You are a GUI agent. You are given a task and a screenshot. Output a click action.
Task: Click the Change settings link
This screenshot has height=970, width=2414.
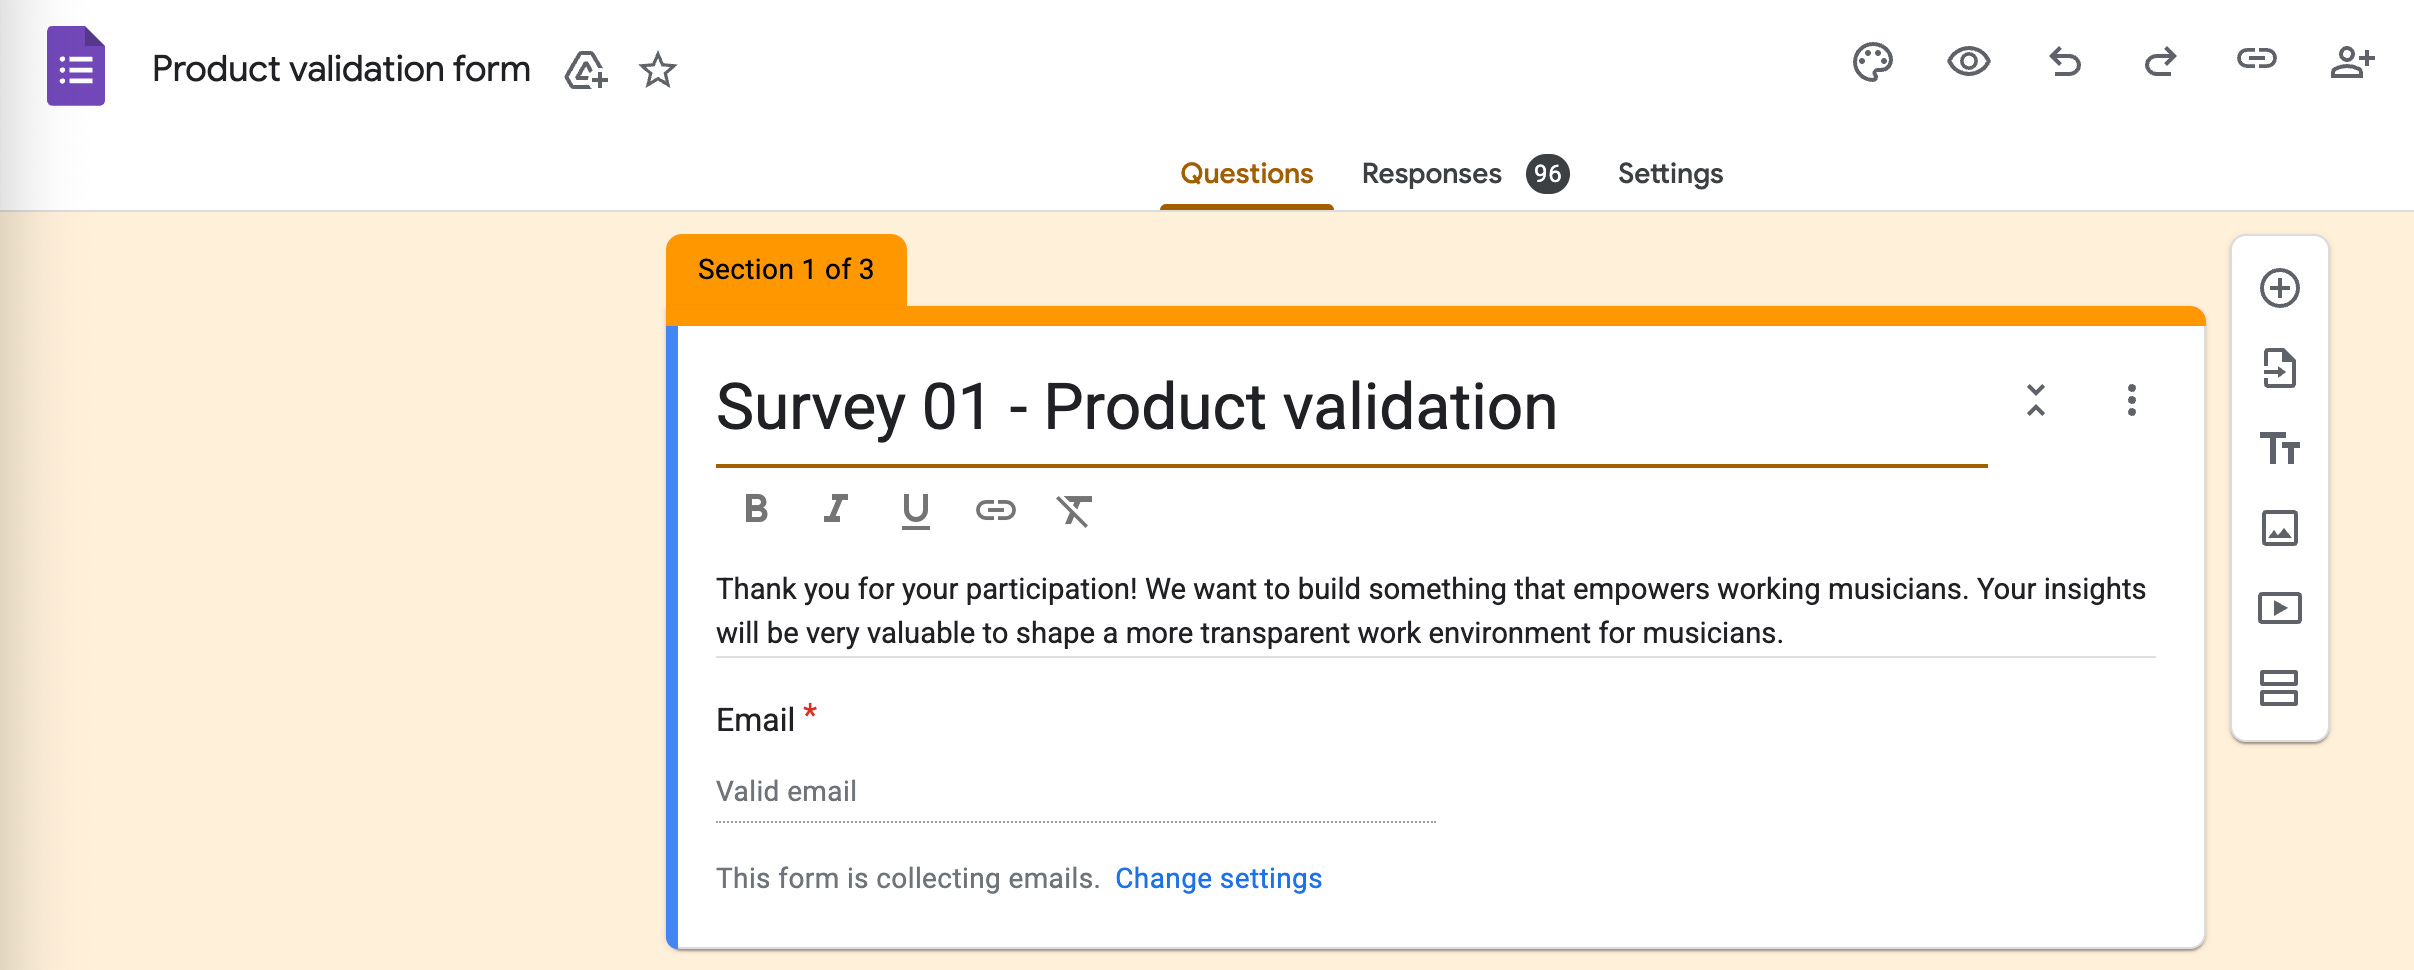pyautogui.click(x=1218, y=878)
